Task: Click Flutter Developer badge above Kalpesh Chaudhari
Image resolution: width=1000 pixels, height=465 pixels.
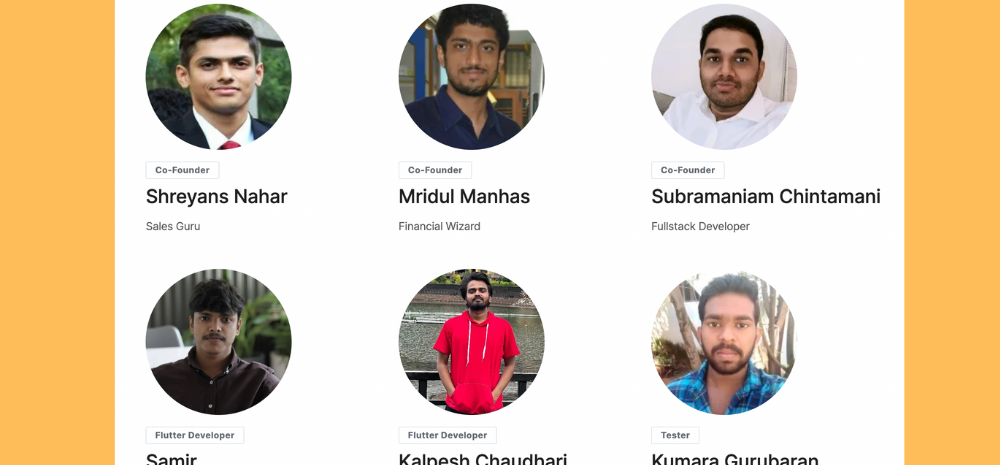Action: 447,436
